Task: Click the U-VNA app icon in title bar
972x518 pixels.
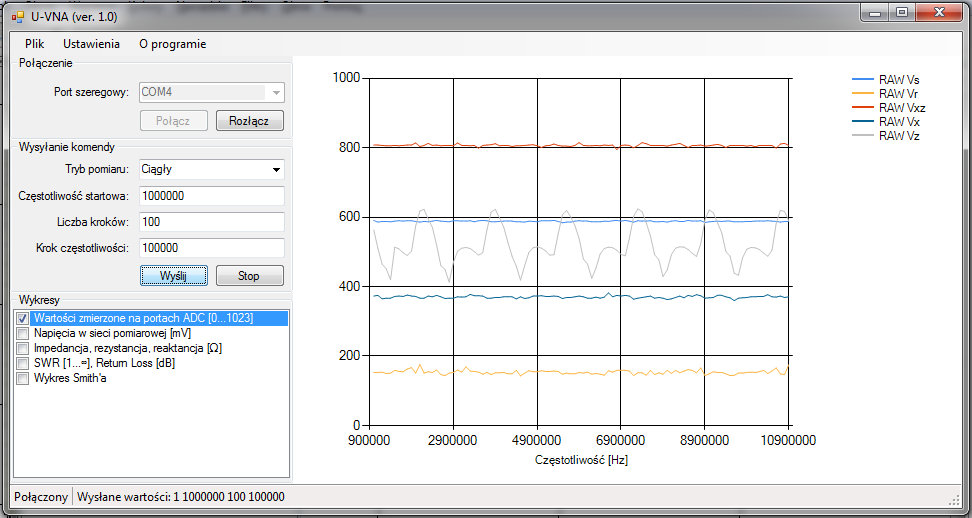Action: click(17, 17)
